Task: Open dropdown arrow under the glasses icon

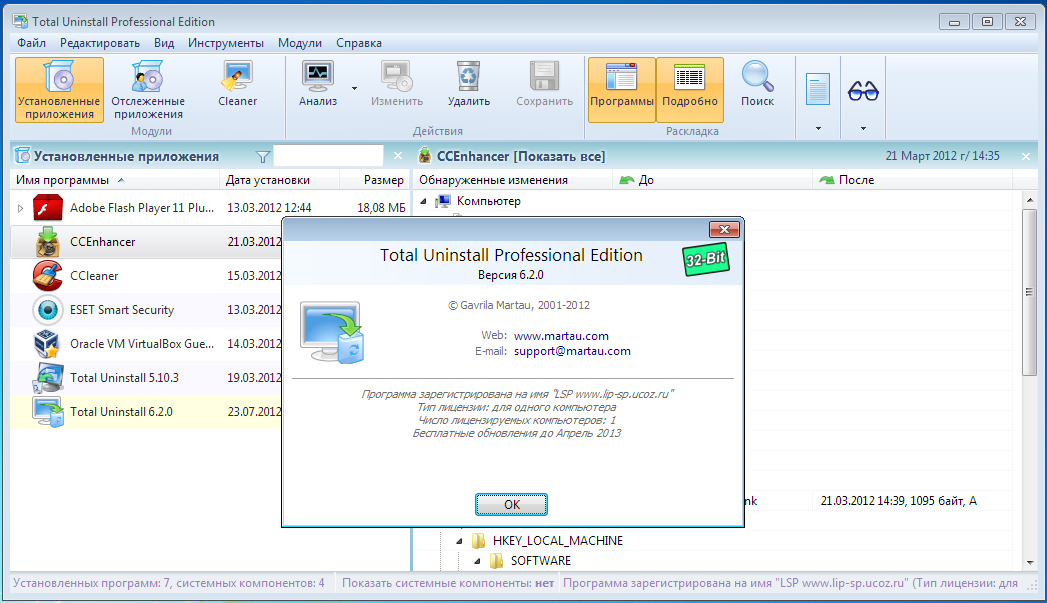Action: pos(863,128)
